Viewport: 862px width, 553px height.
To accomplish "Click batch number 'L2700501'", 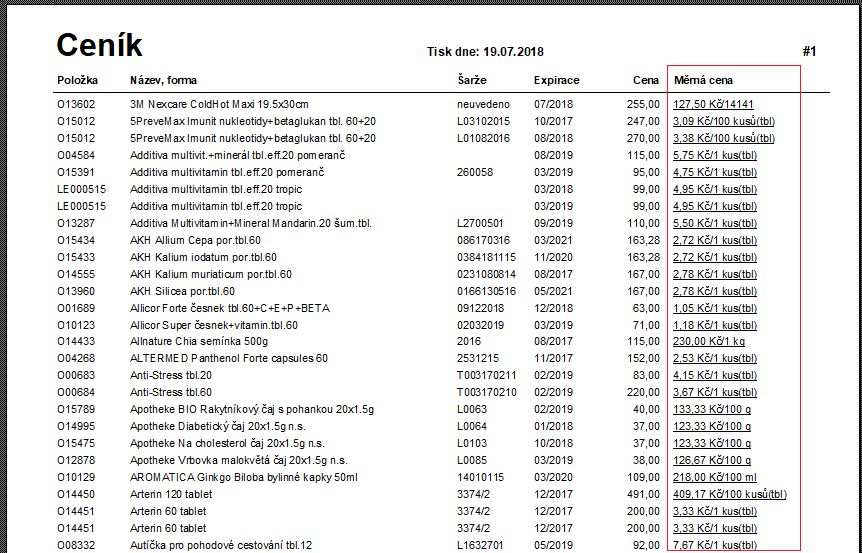I will (x=480, y=224).
